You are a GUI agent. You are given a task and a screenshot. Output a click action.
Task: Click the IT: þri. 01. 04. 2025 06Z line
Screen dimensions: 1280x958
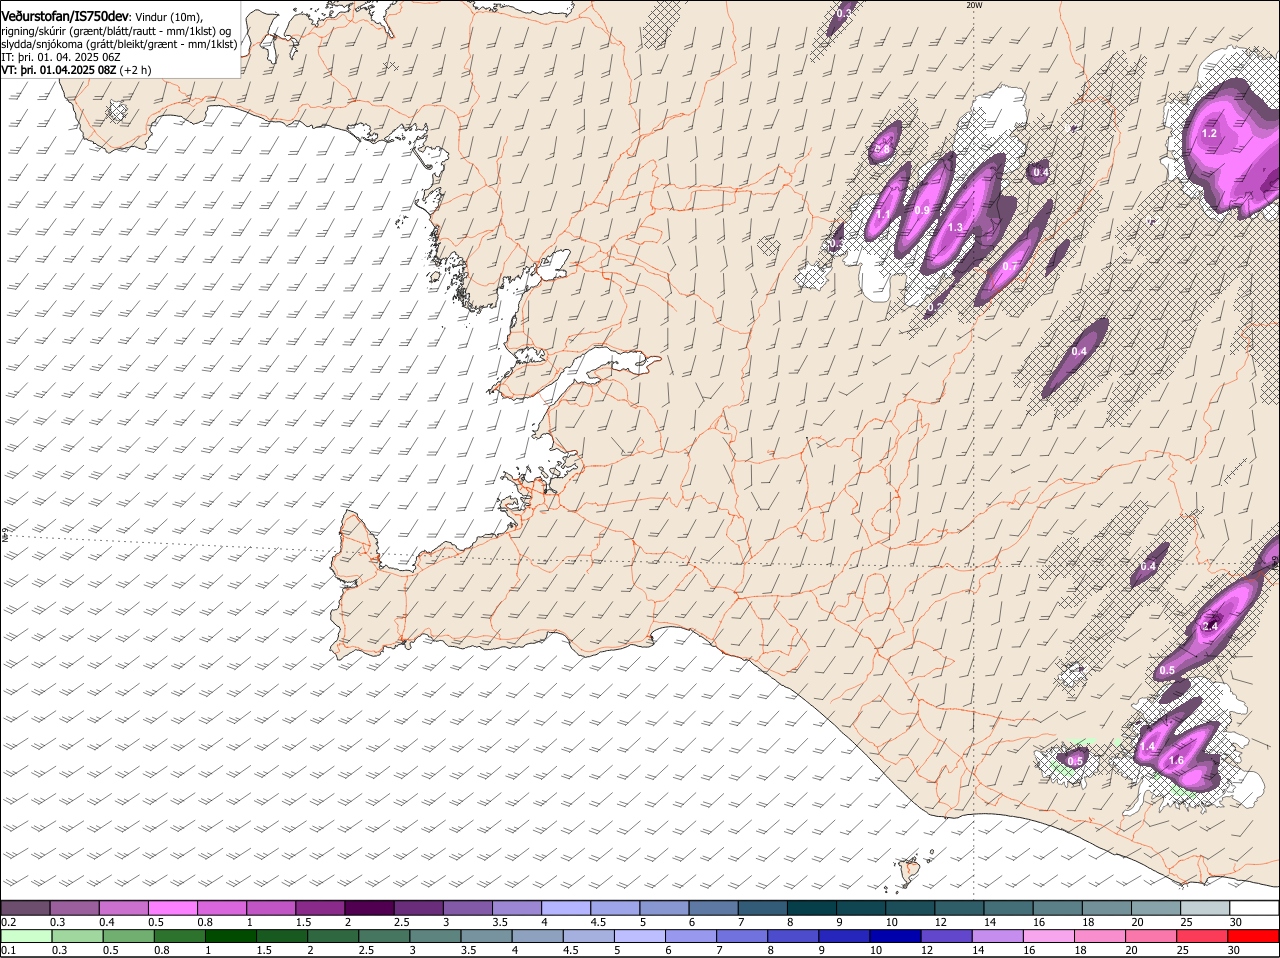[x=61, y=57]
